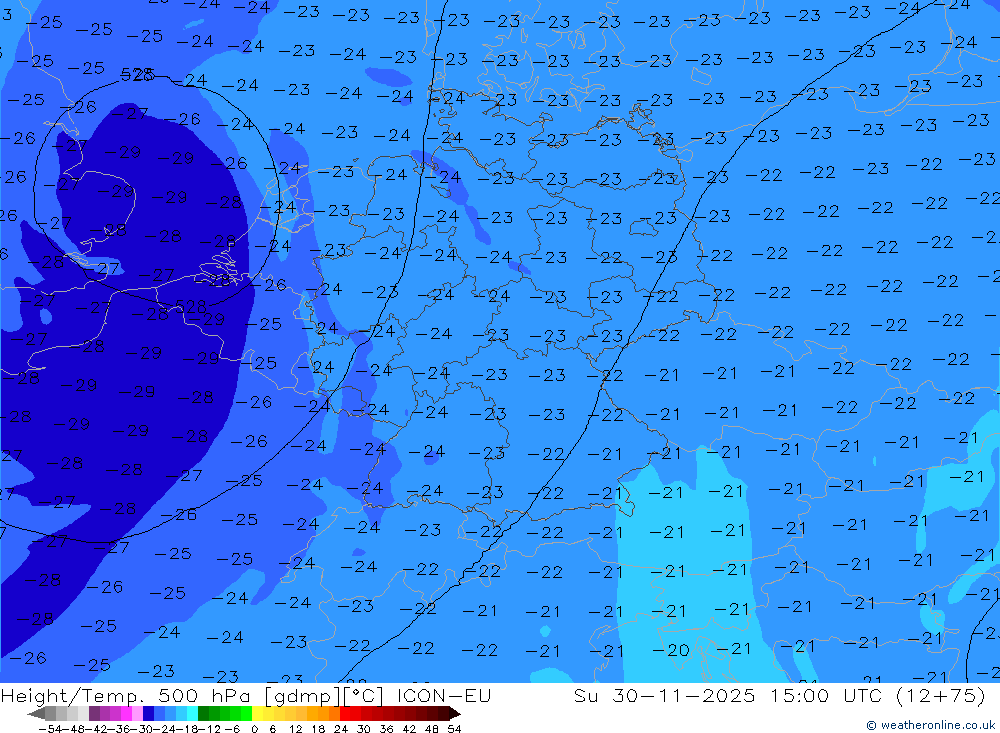Click the 'Height/Temp. 500 hPa' map title

[x=128, y=695]
